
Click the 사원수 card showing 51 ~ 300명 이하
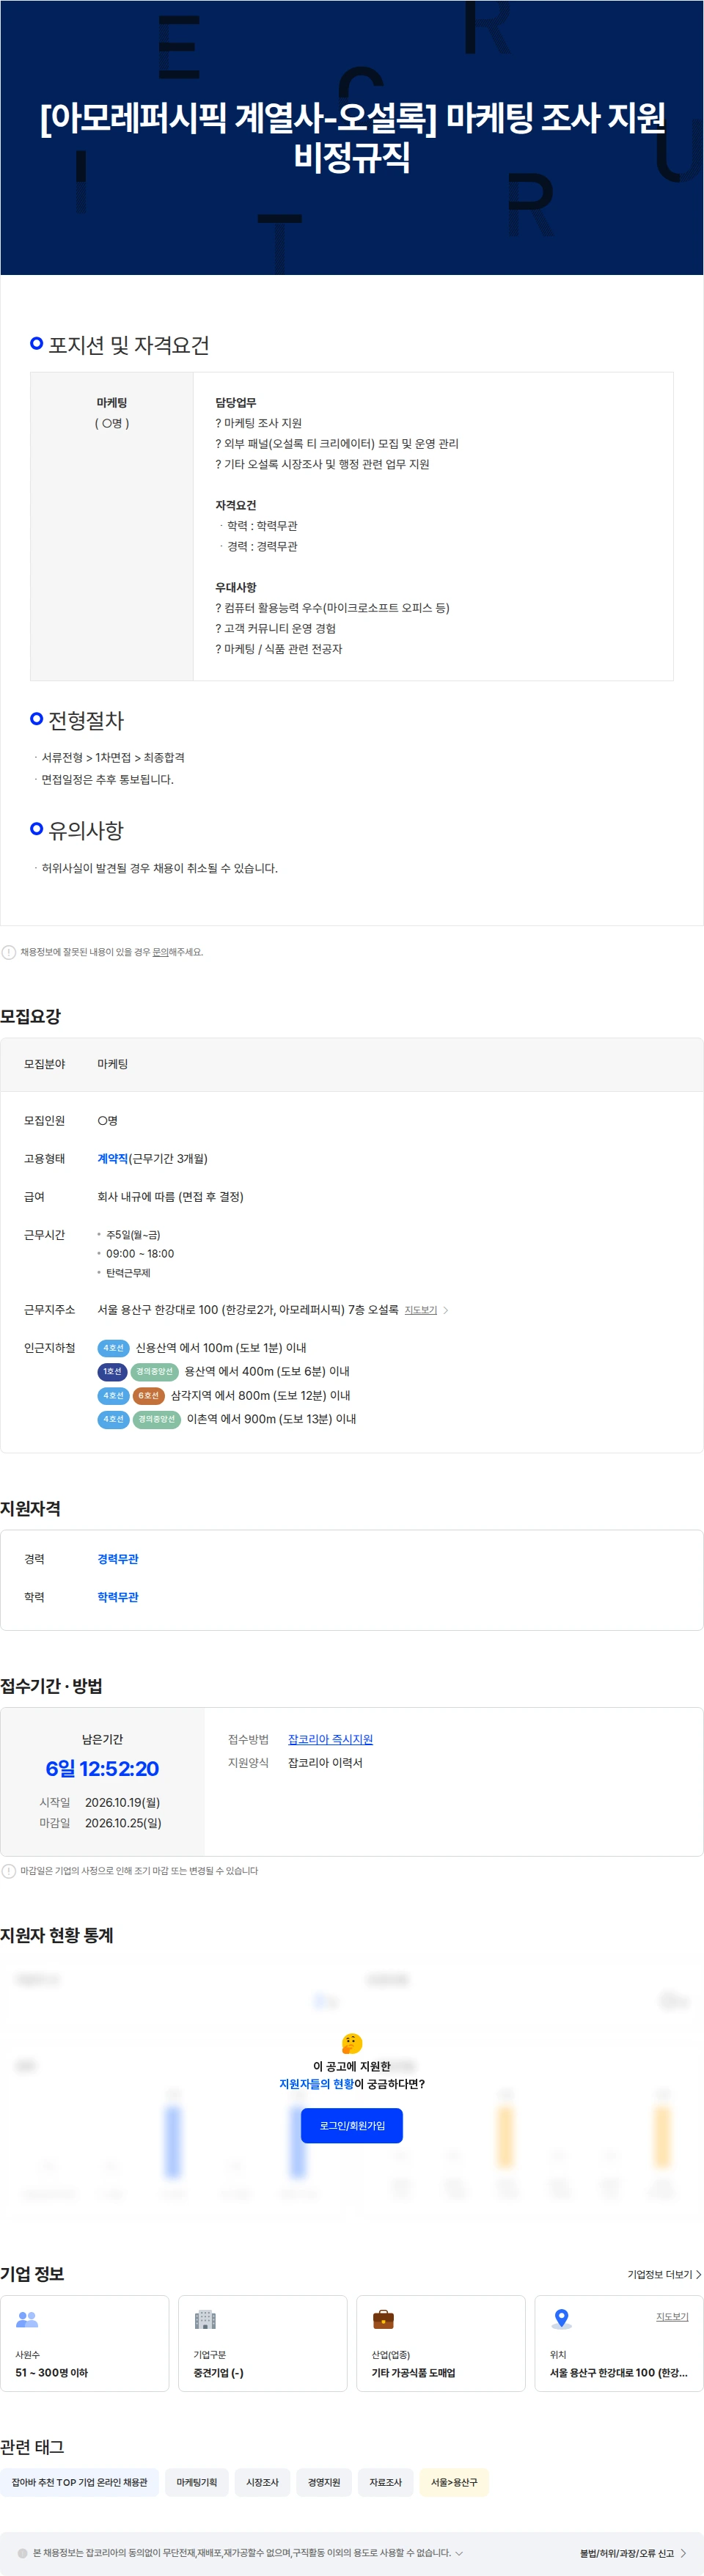(x=85, y=2343)
